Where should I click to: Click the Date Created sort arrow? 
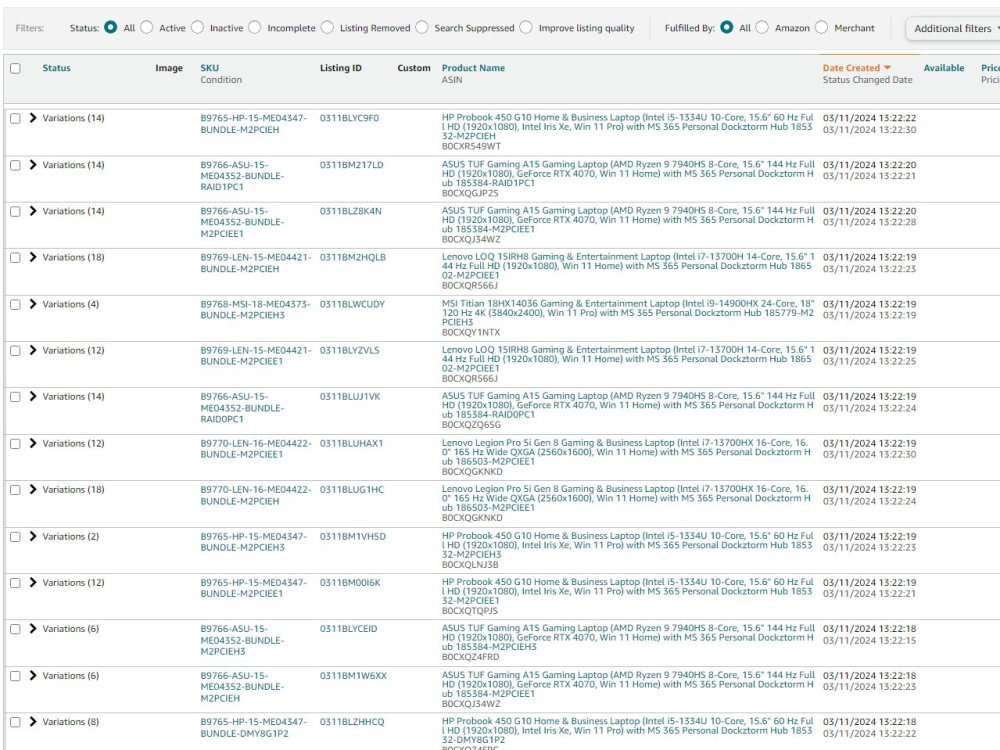pyautogui.click(x=887, y=68)
